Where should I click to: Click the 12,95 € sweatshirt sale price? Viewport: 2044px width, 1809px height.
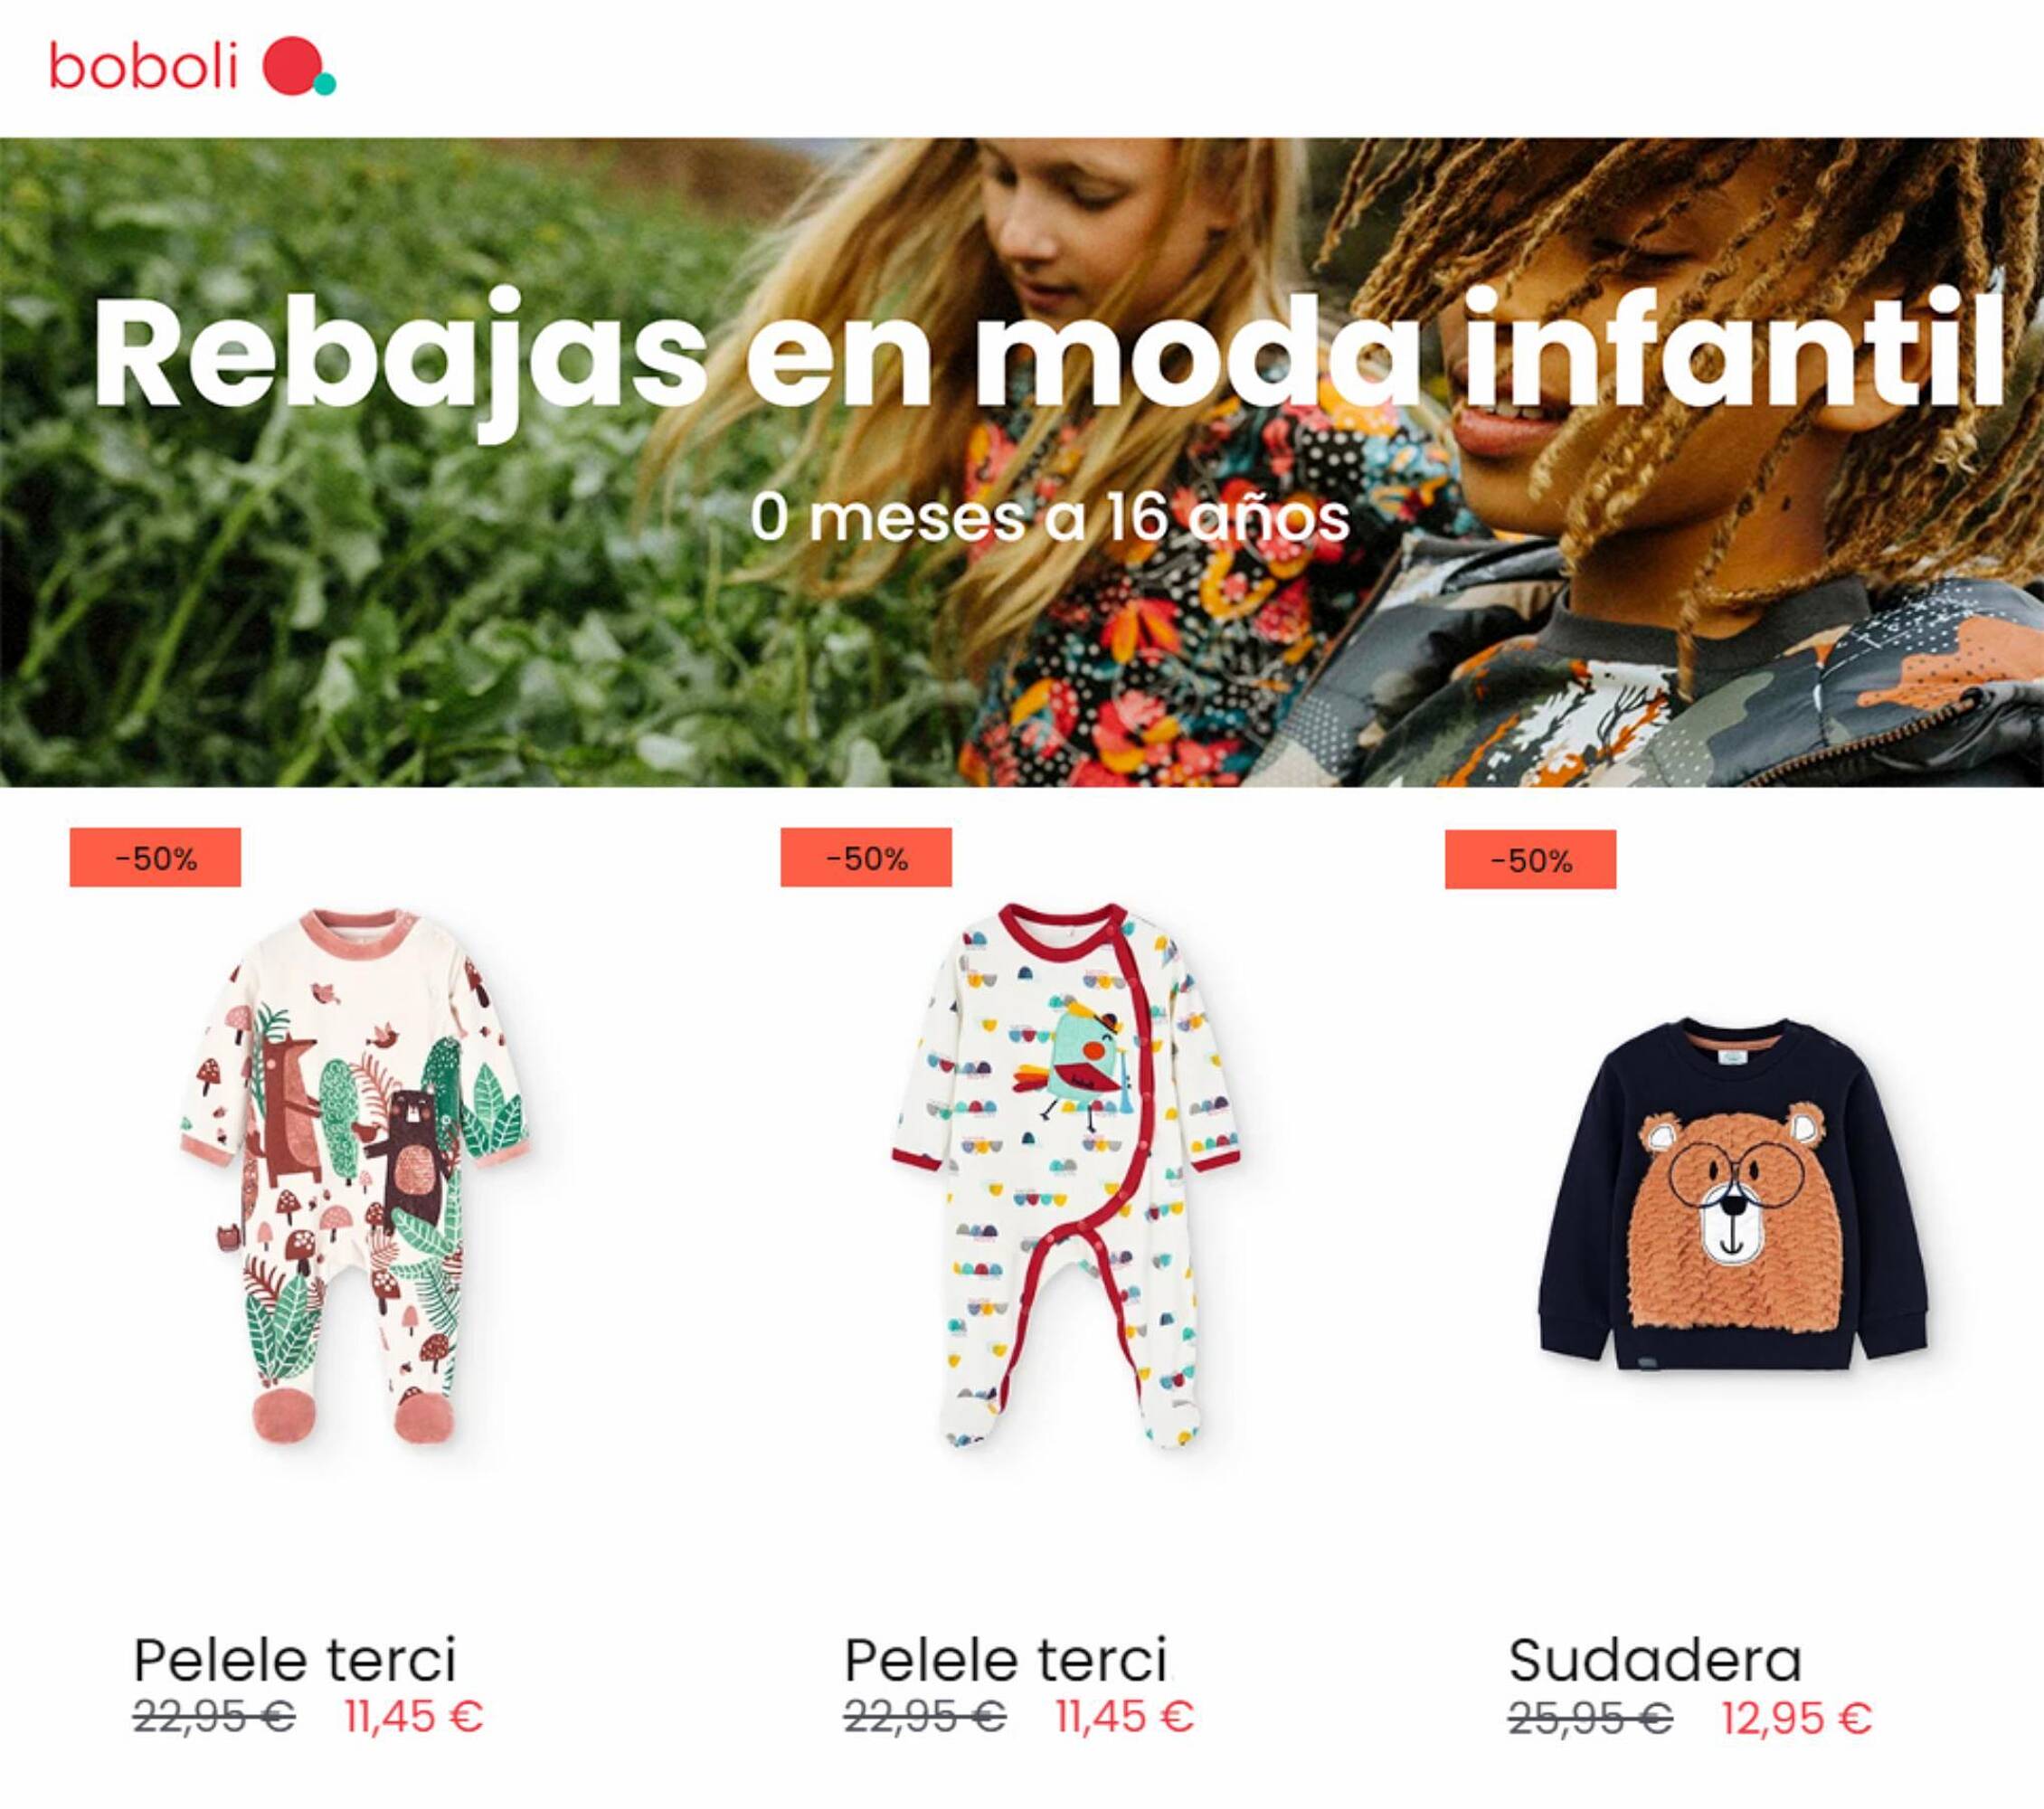(1796, 1717)
